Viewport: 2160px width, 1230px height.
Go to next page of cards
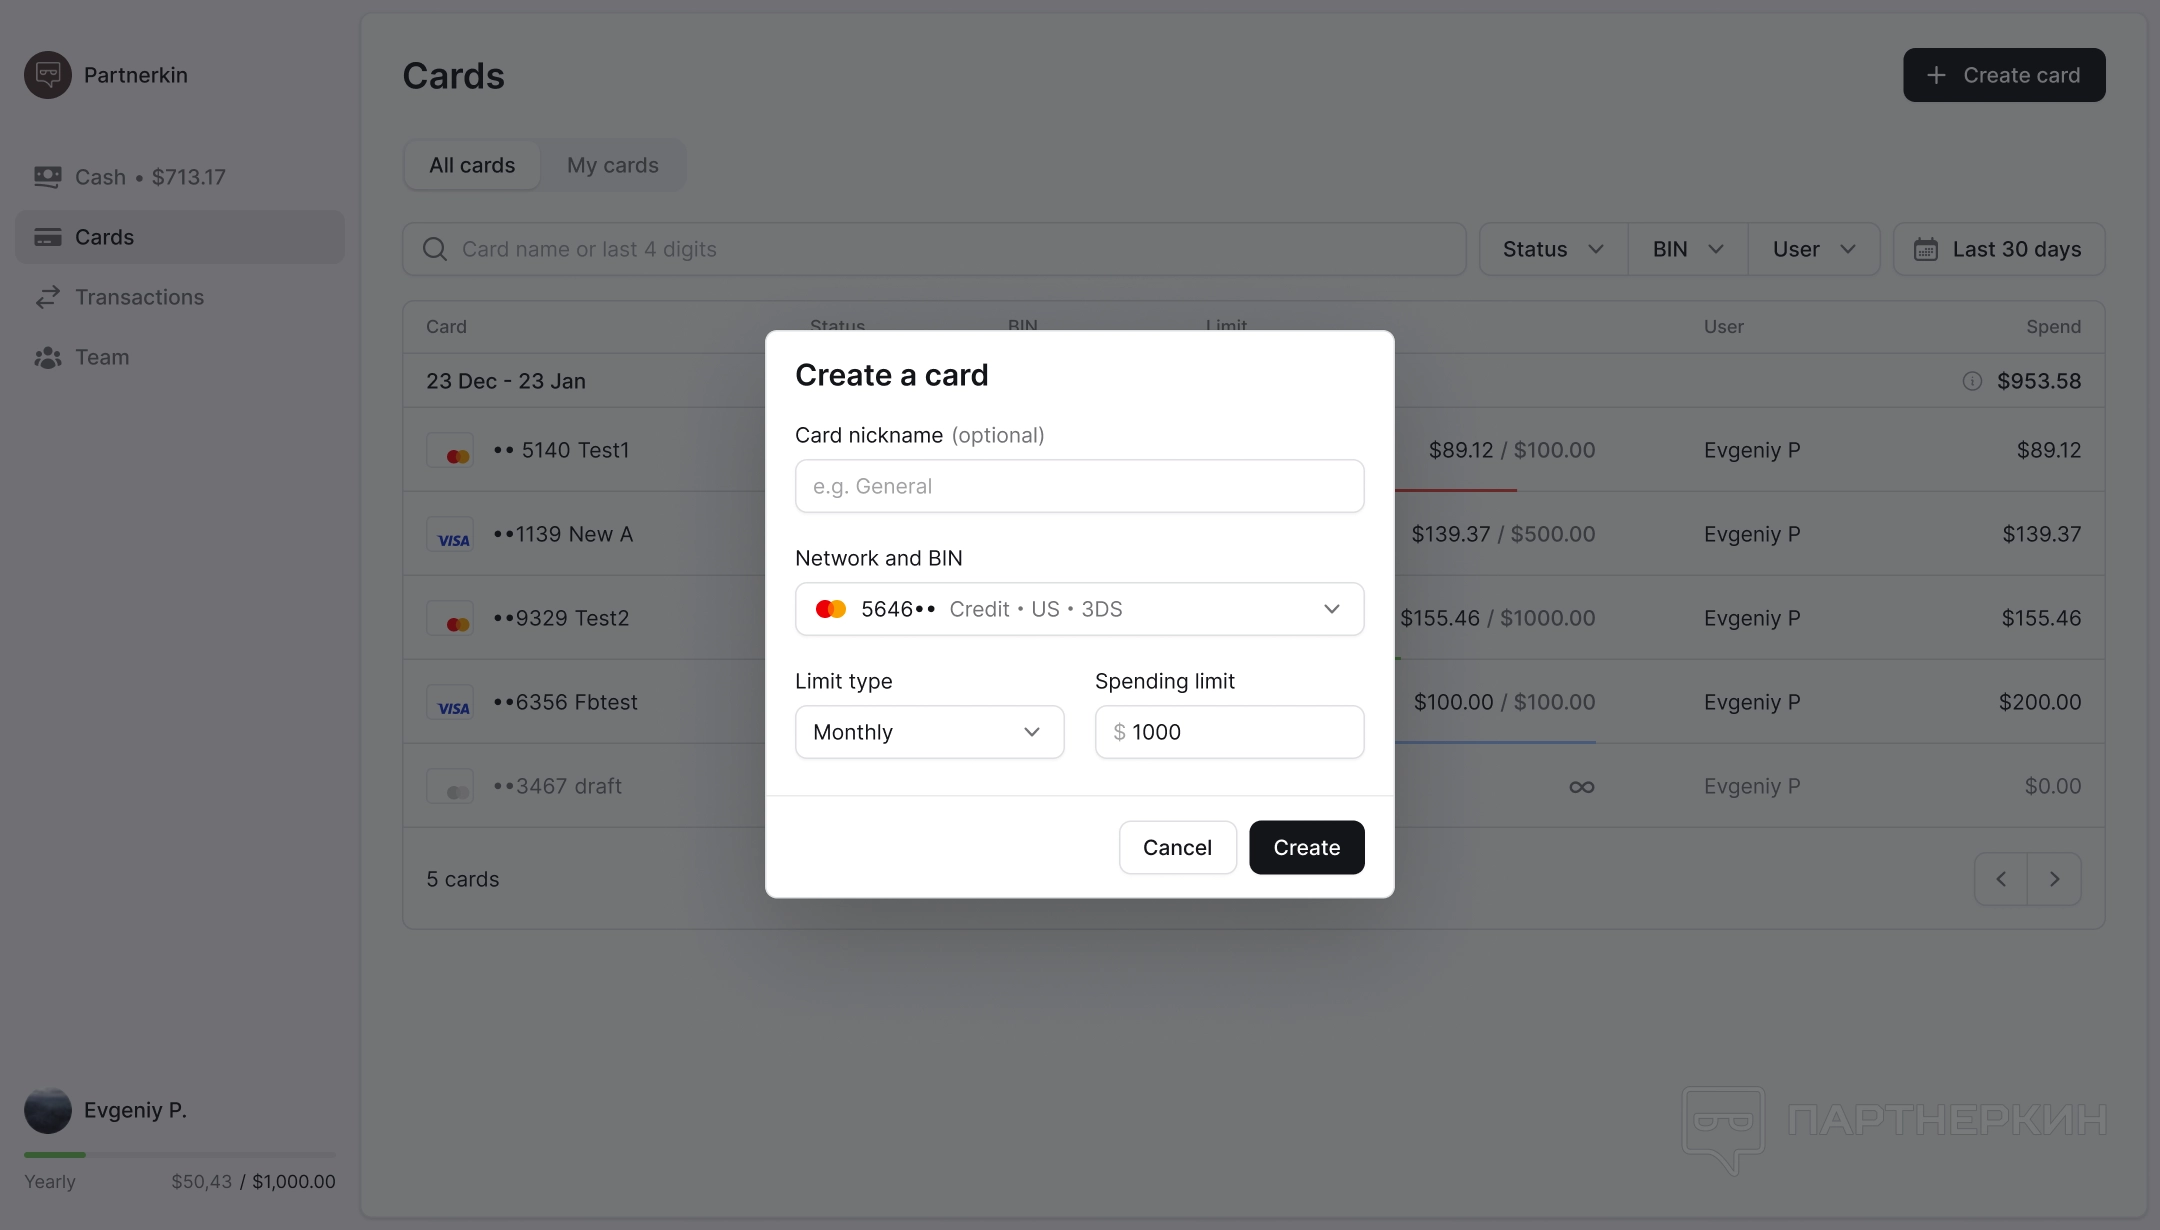(2054, 879)
